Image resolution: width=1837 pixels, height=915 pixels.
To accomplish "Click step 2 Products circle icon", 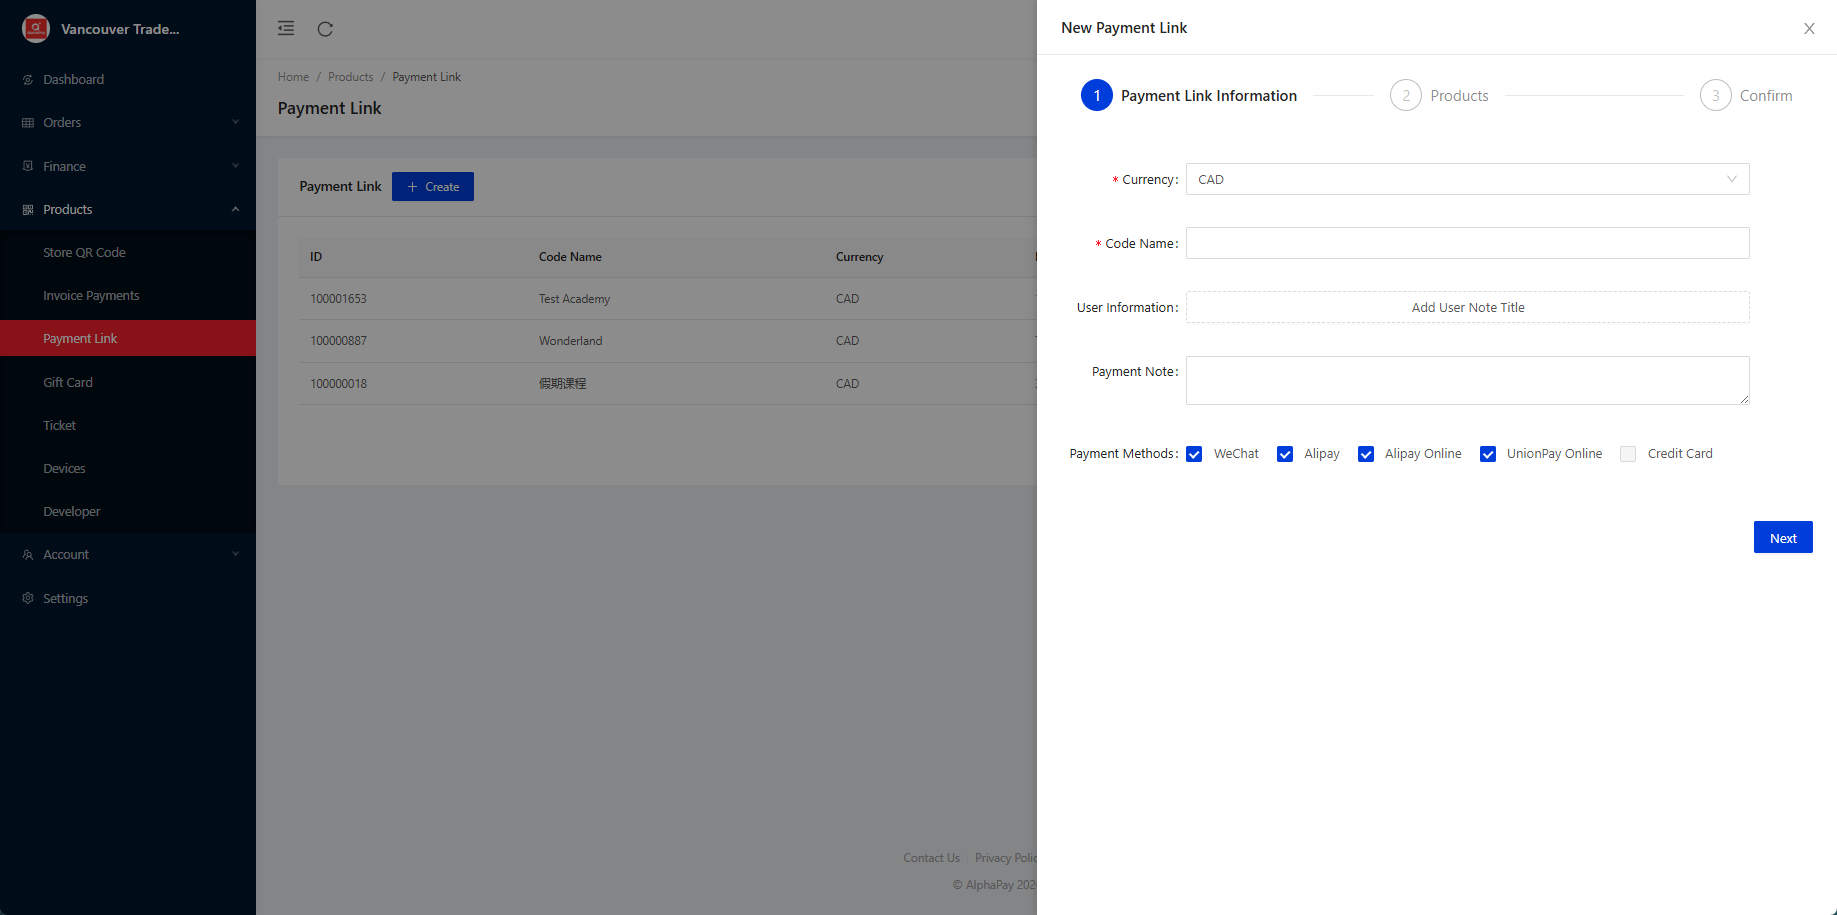I will 1405,96.
